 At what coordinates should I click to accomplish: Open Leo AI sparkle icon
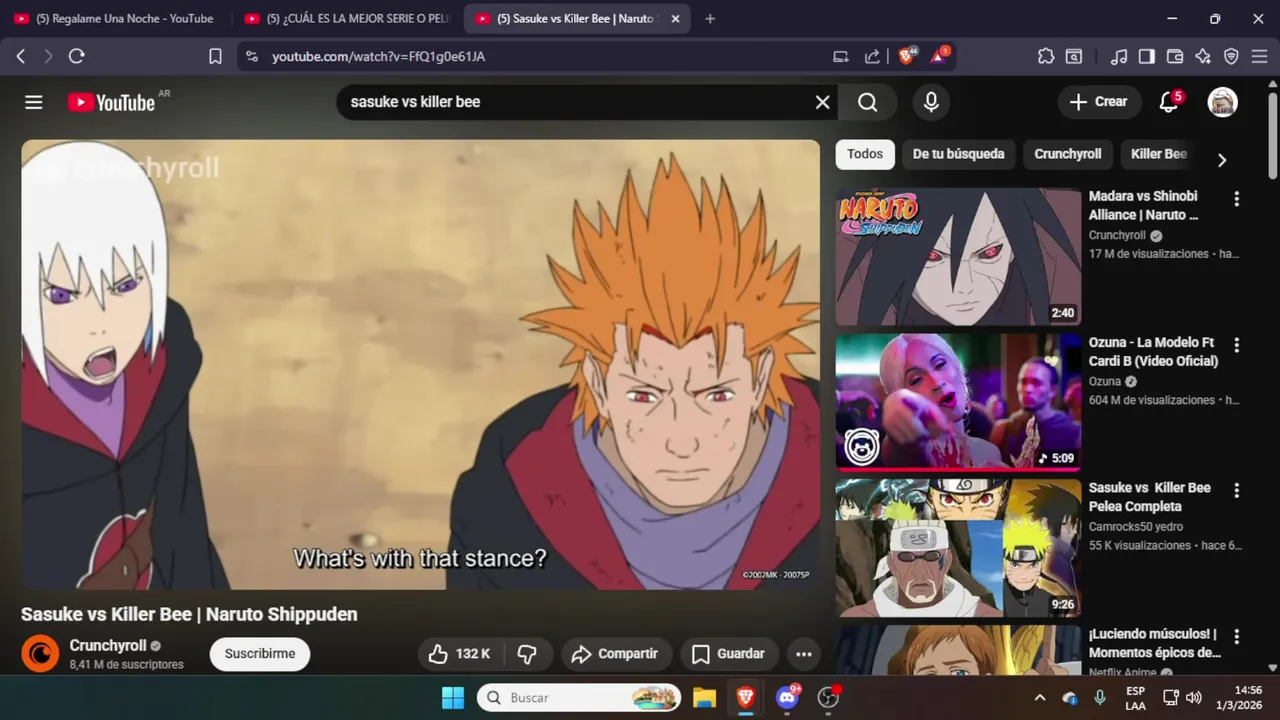click(1203, 56)
